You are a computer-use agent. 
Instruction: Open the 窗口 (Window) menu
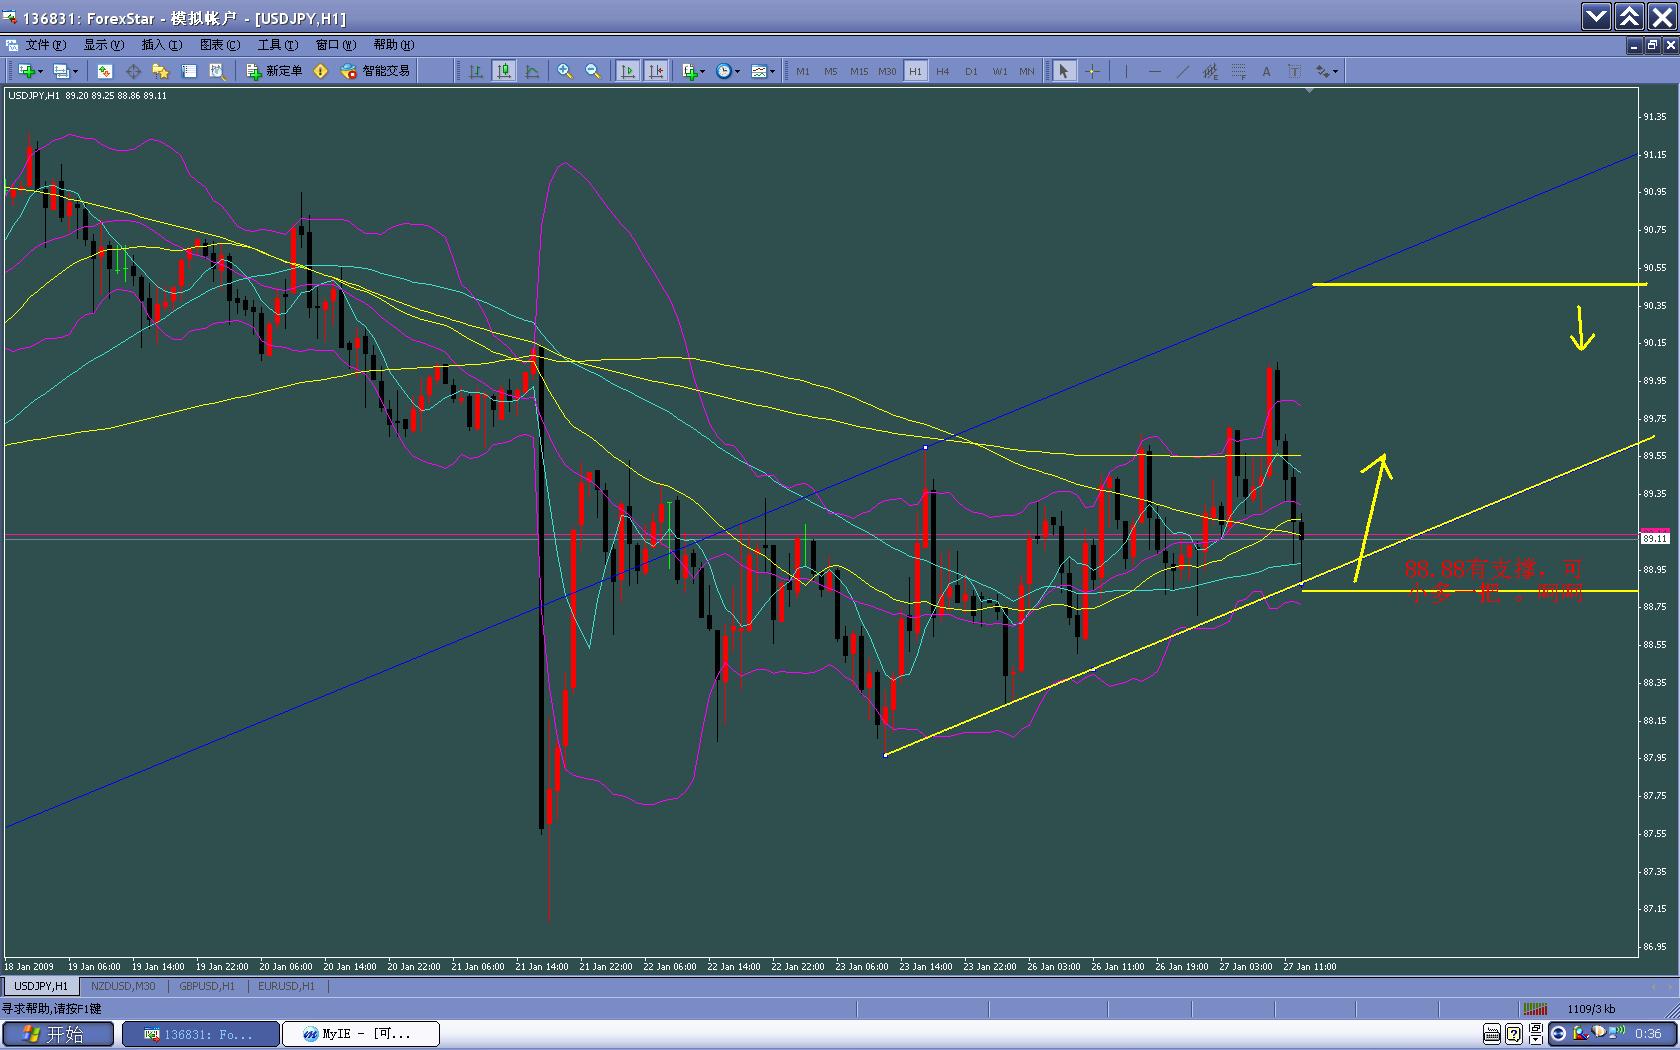pyautogui.click(x=335, y=45)
